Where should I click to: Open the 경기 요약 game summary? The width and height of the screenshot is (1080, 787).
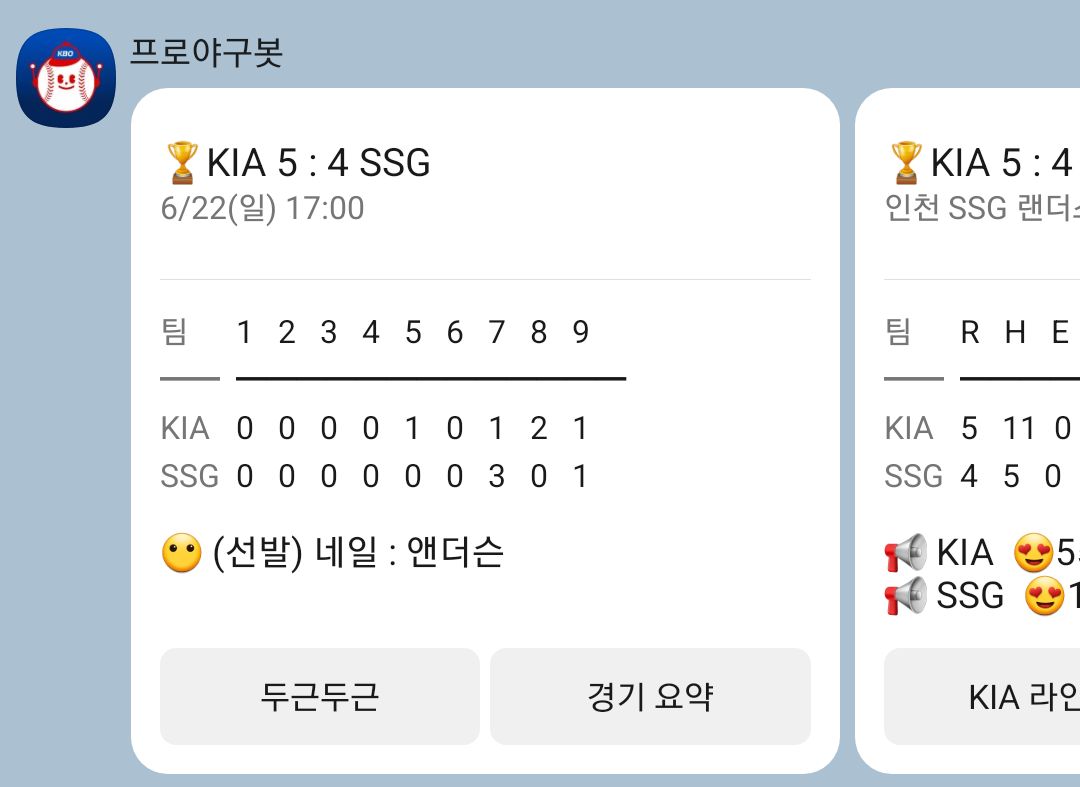650,696
